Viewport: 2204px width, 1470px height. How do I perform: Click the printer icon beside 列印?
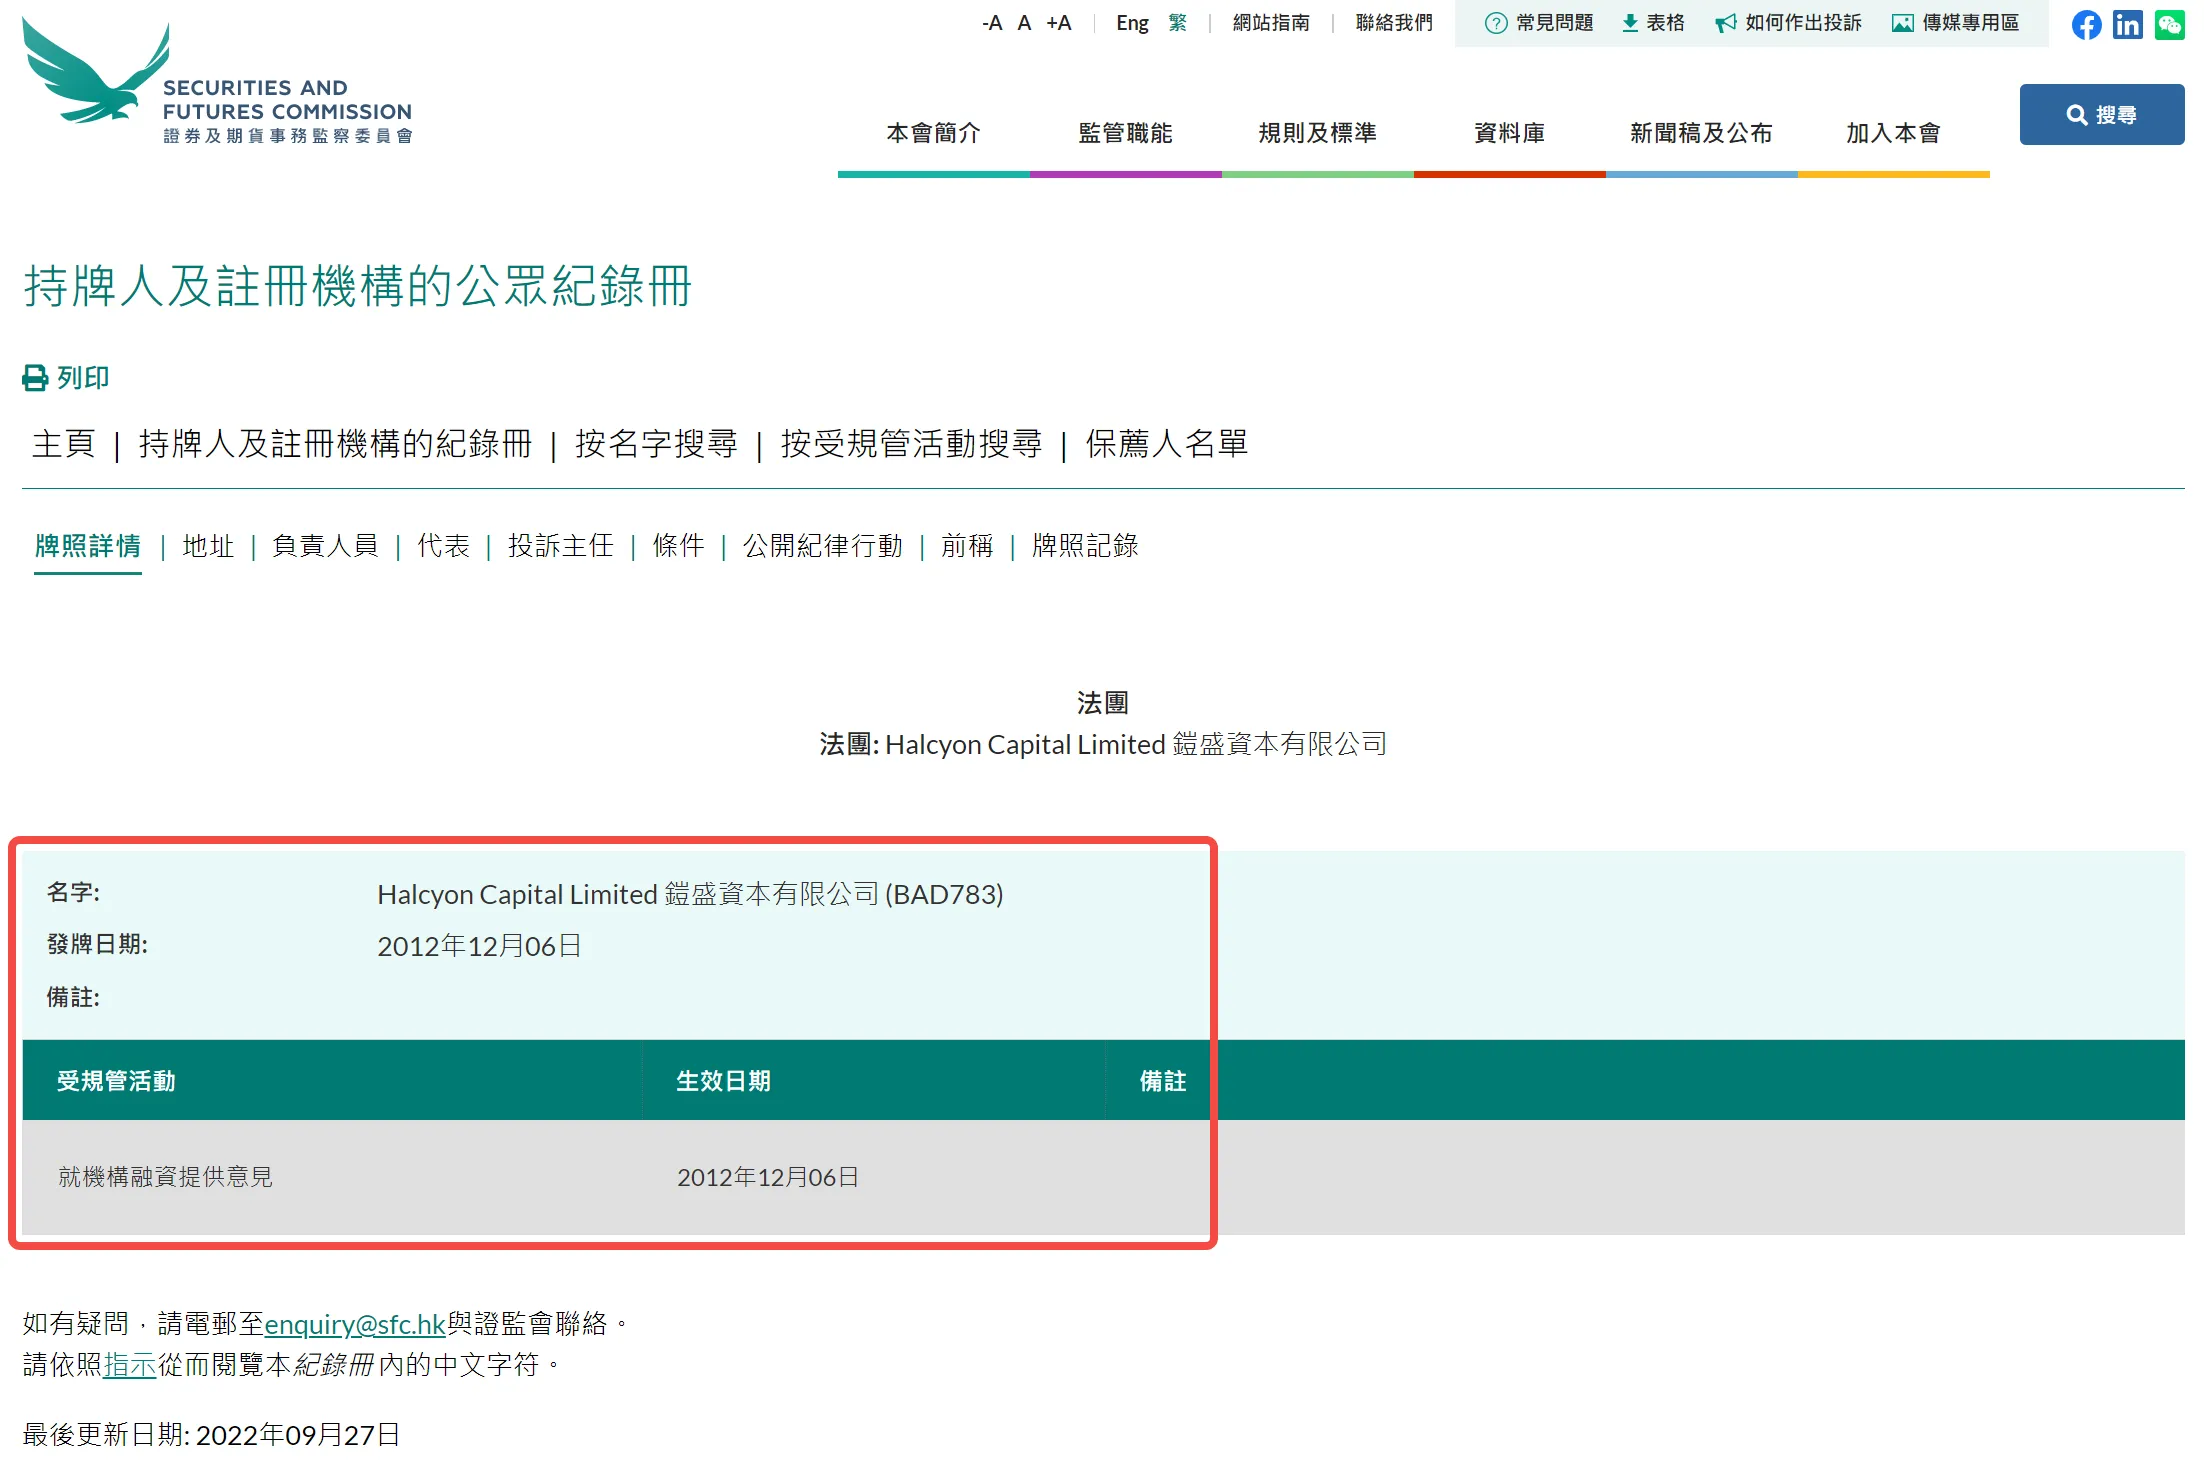click(x=35, y=378)
